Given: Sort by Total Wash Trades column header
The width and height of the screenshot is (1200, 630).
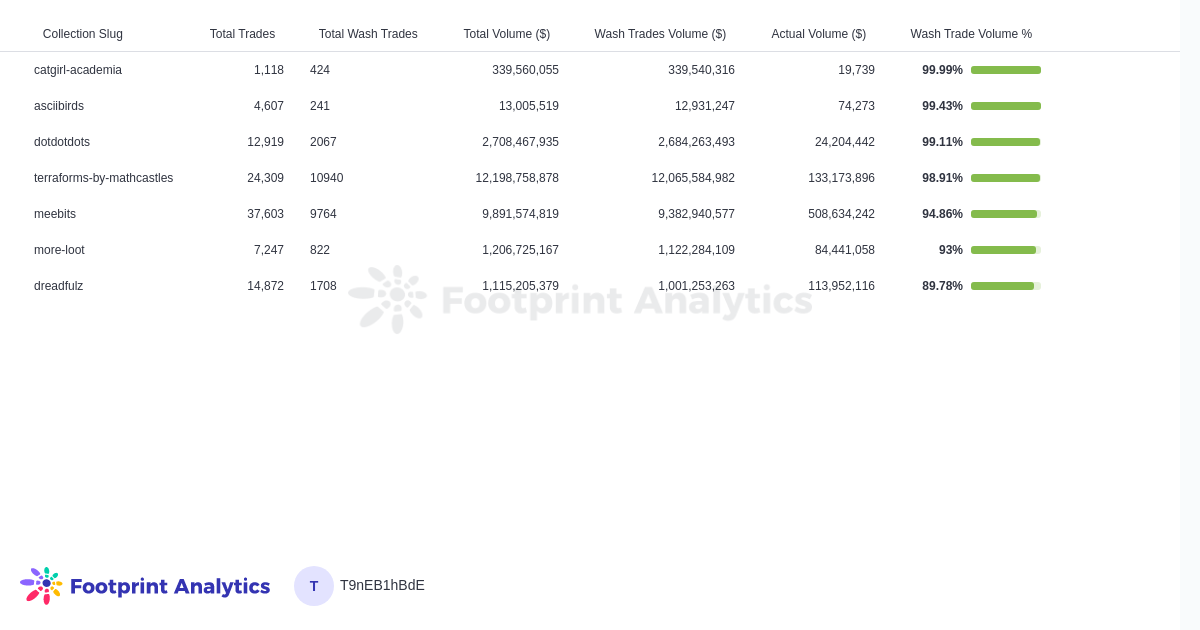Looking at the screenshot, I should [368, 34].
